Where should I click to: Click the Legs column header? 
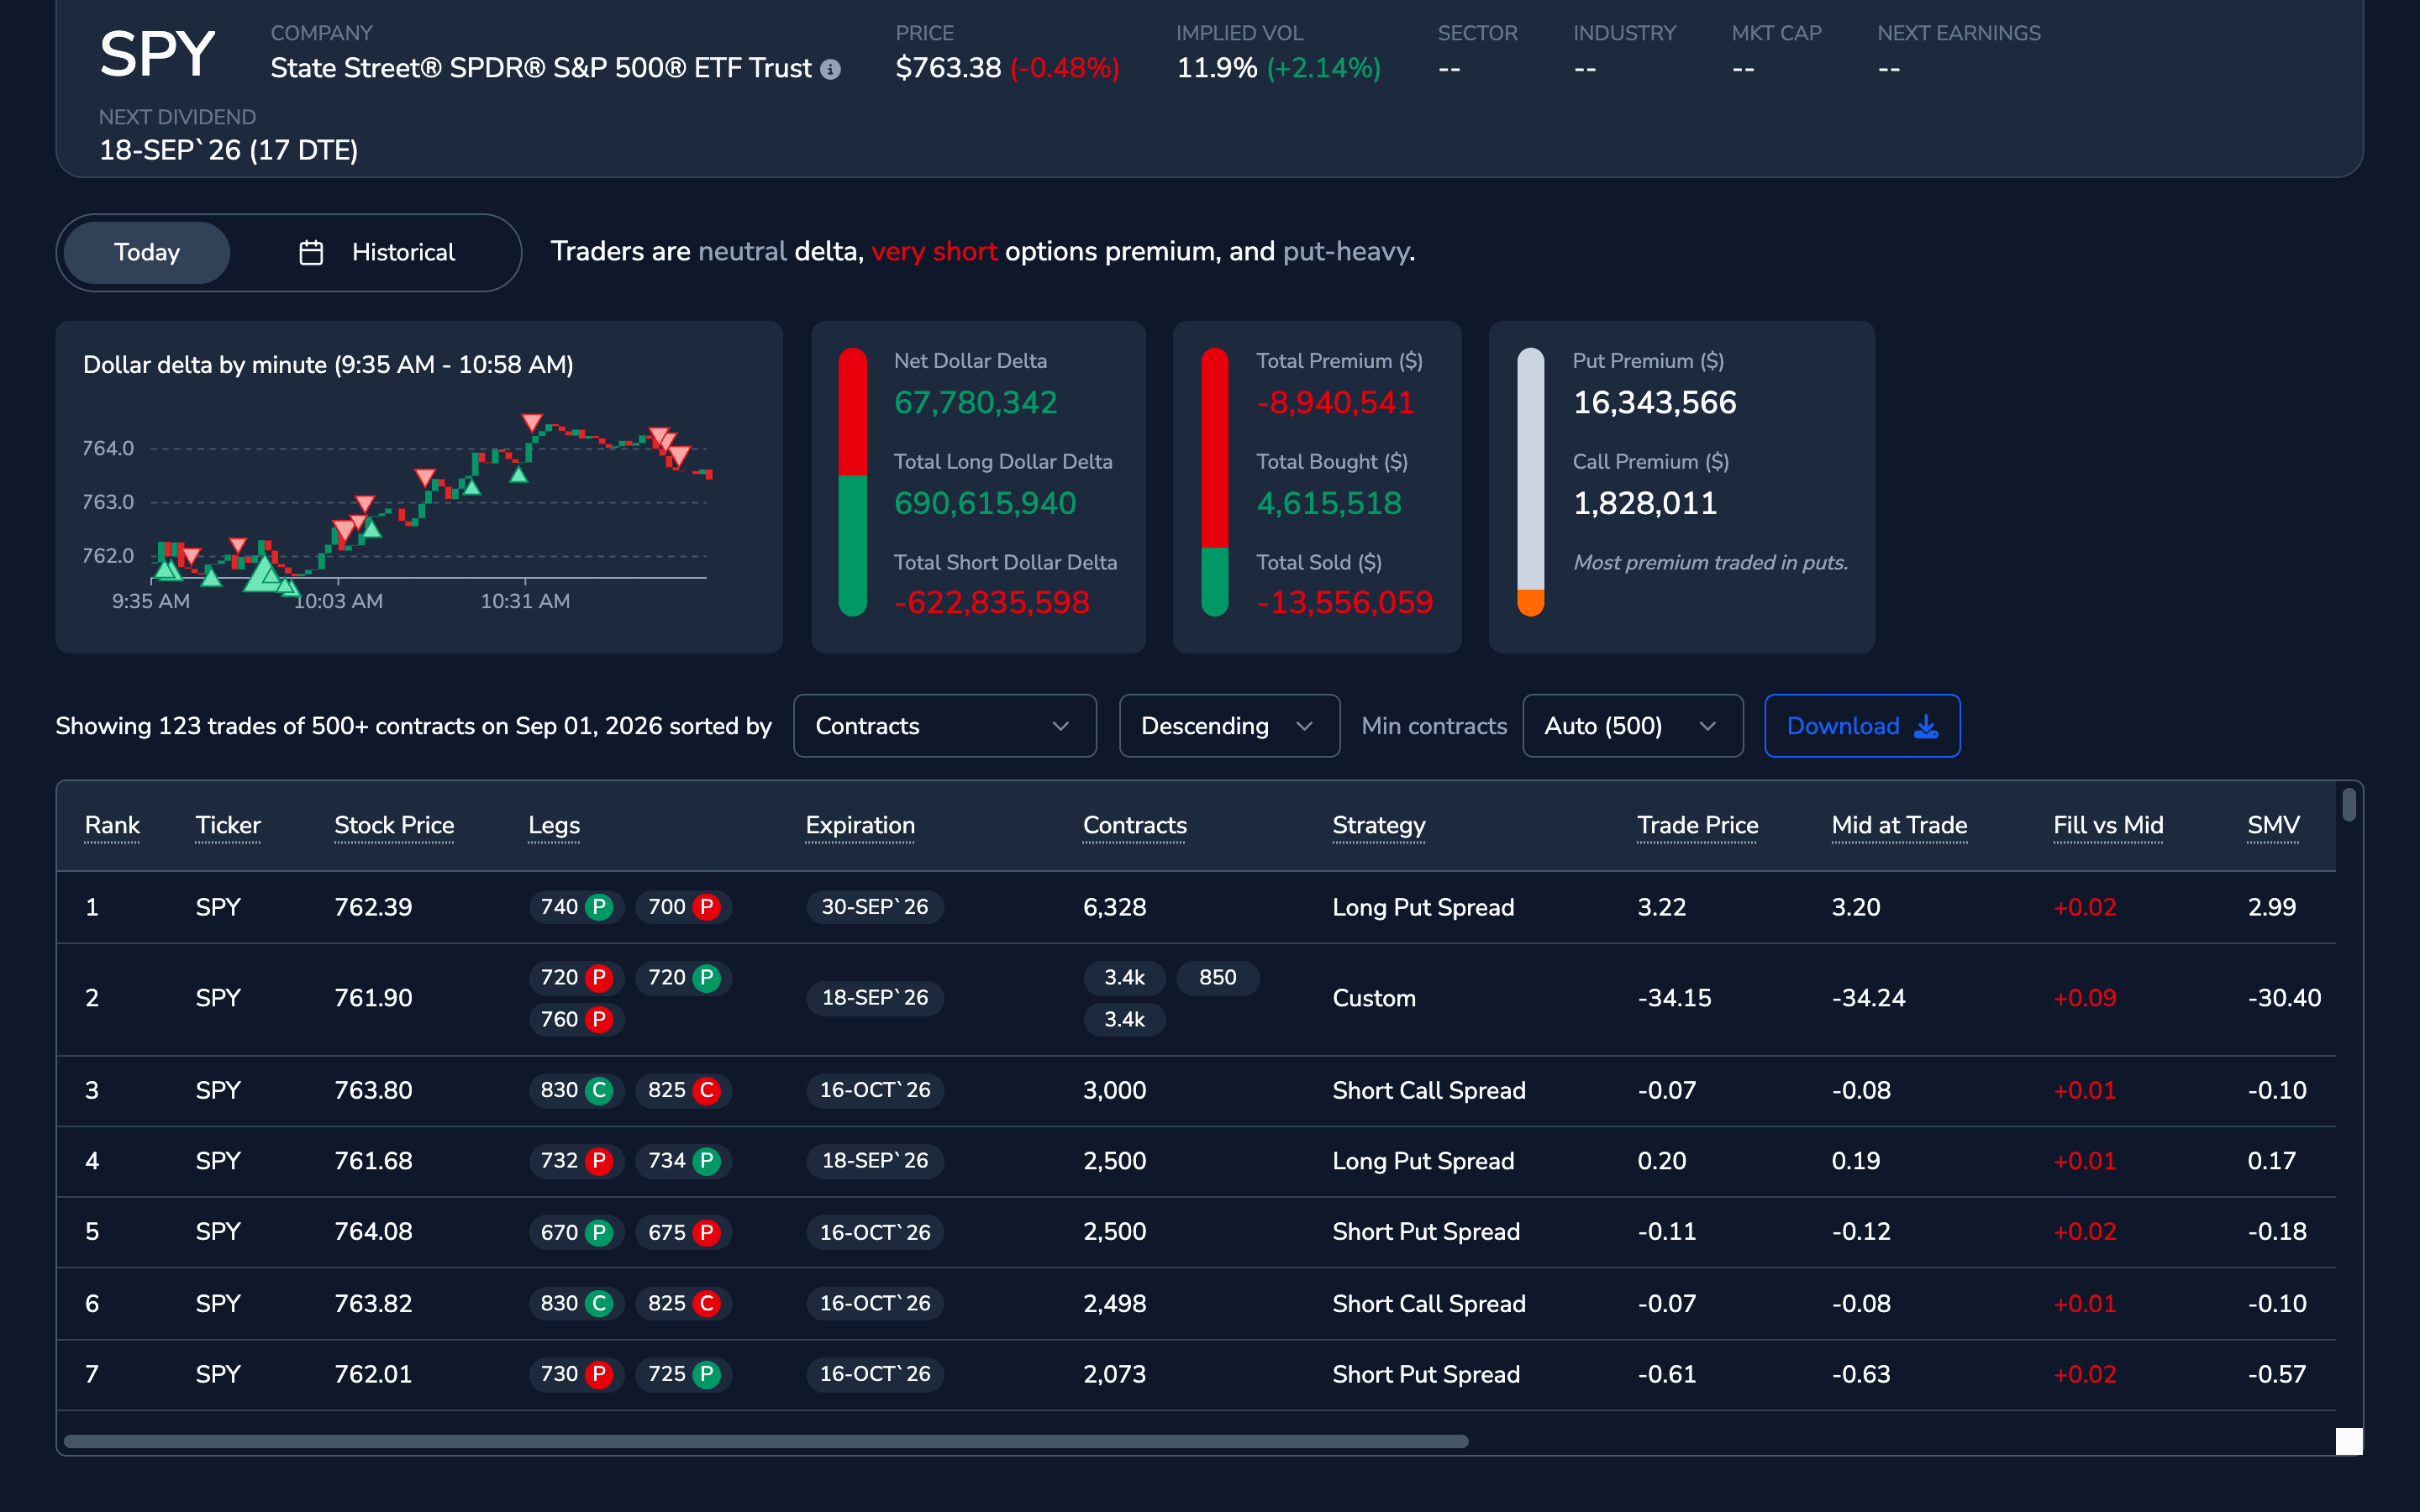(x=554, y=825)
